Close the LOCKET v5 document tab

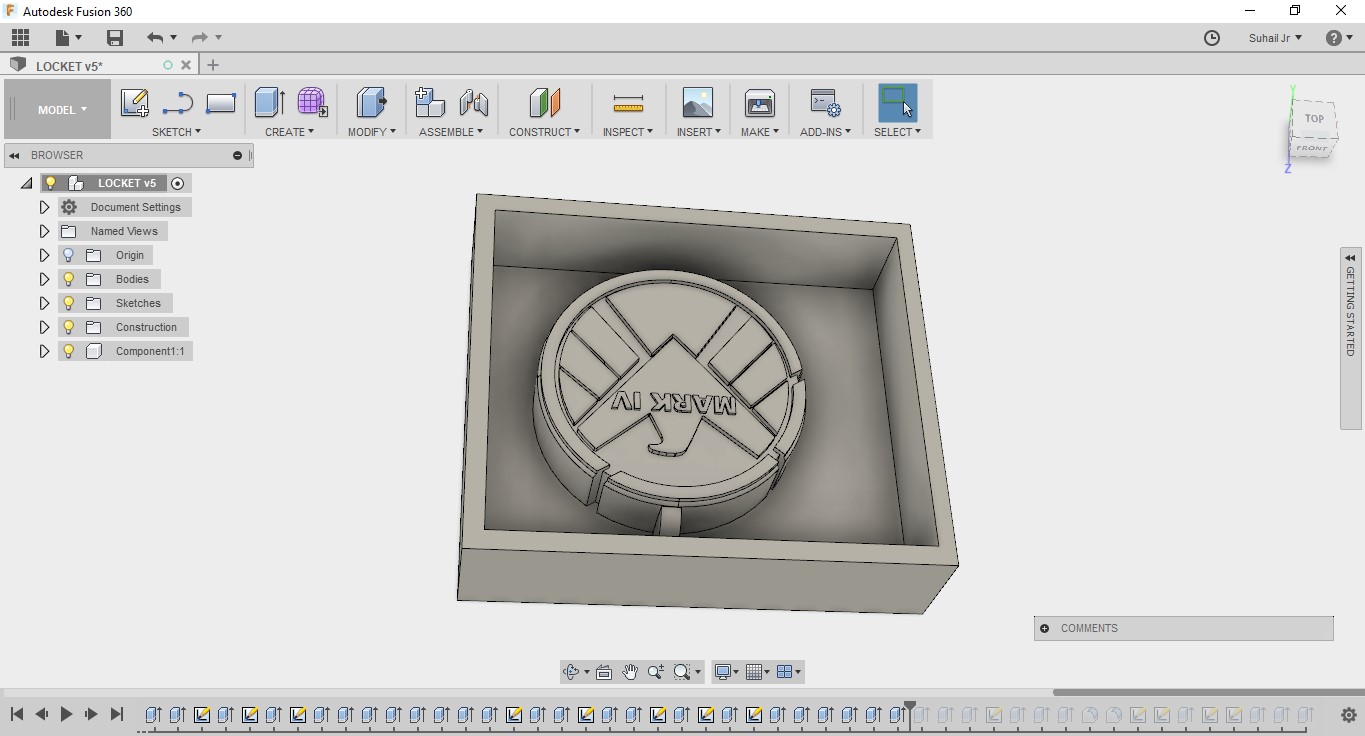pyautogui.click(x=185, y=65)
